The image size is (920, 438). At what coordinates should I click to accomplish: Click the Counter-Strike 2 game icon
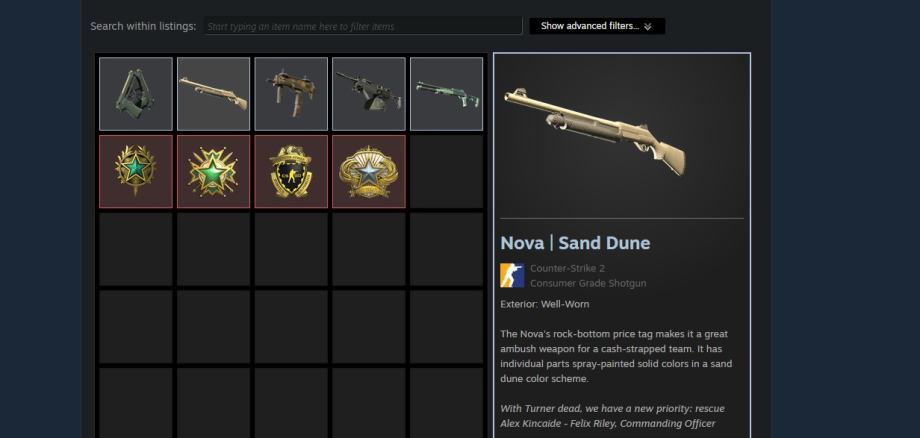pyautogui.click(x=512, y=275)
